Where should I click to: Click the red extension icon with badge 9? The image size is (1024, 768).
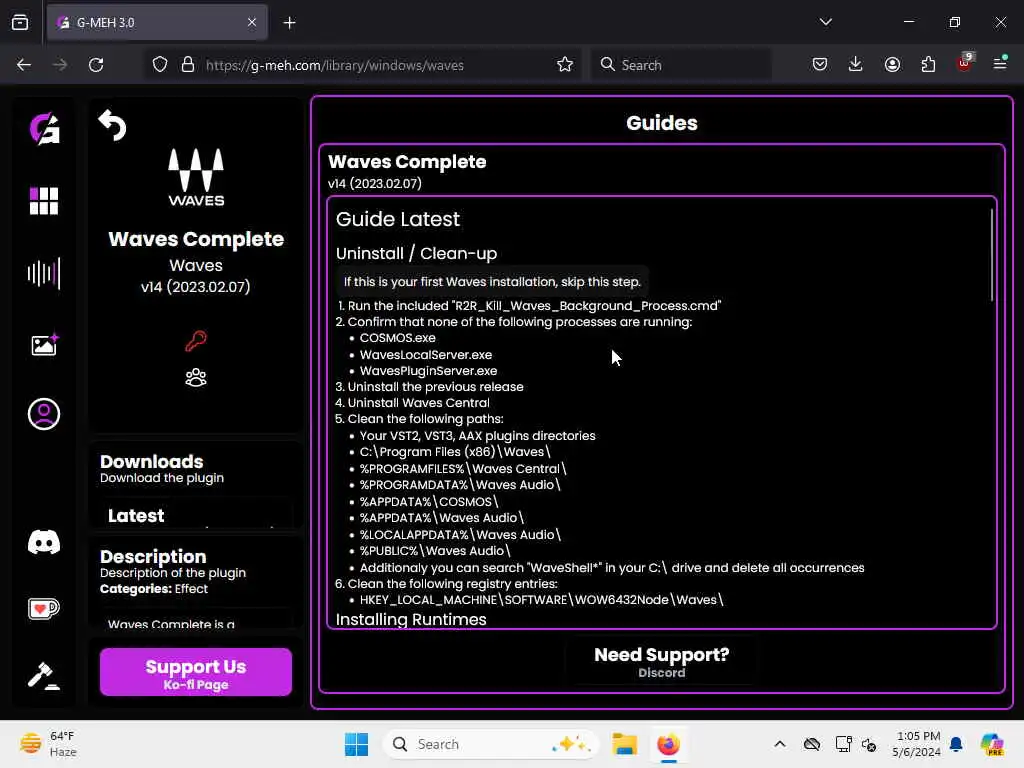tap(965, 63)
